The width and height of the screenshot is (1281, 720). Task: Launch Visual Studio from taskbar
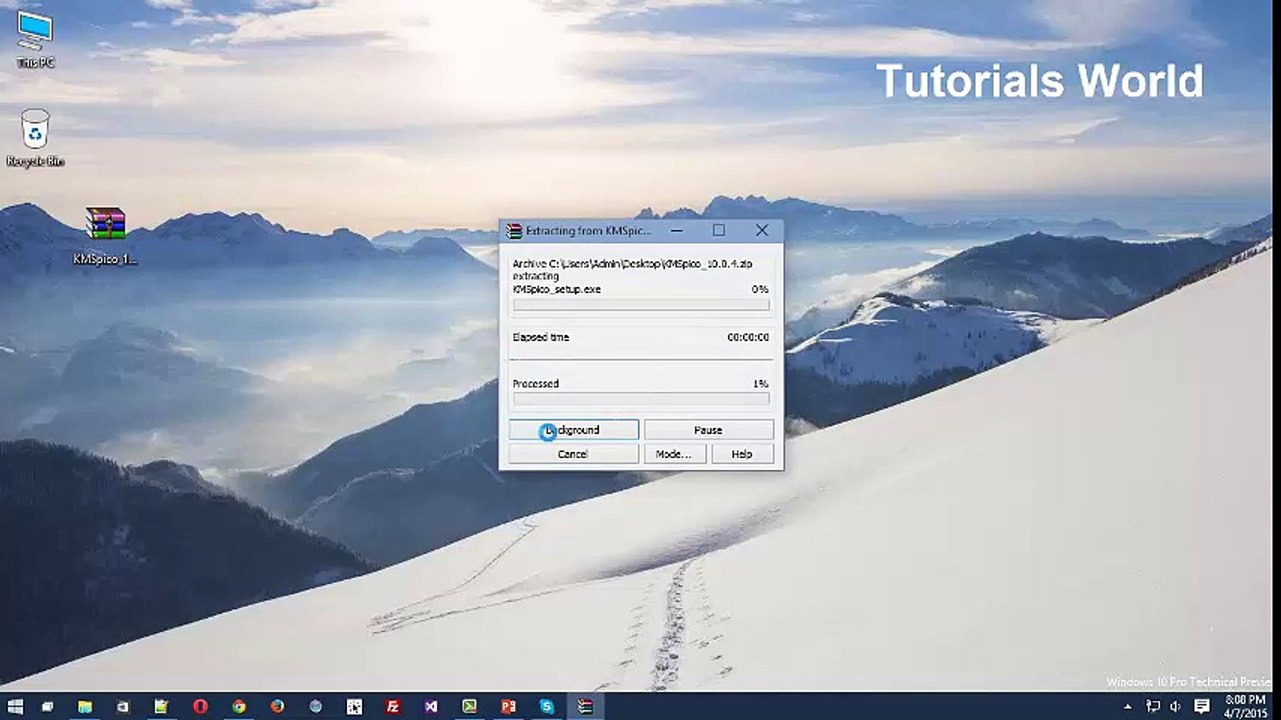(x=431, y=706)
